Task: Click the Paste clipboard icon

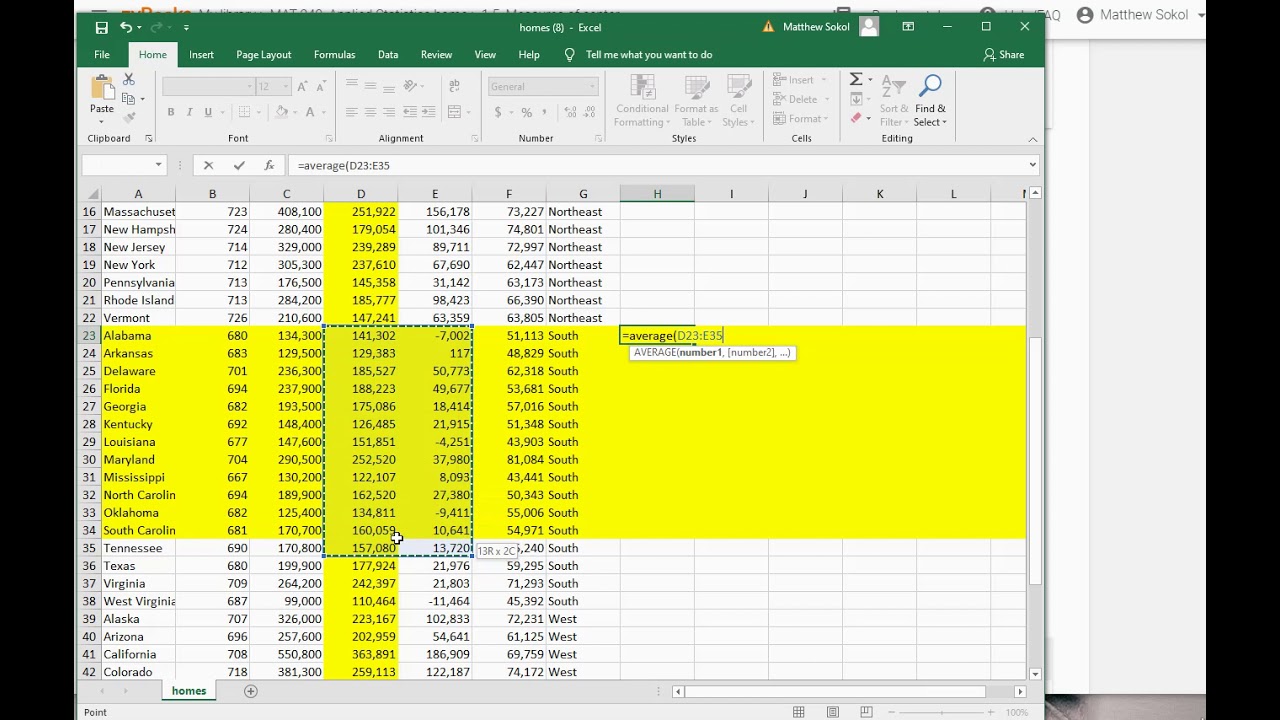Action: point(102,88)
